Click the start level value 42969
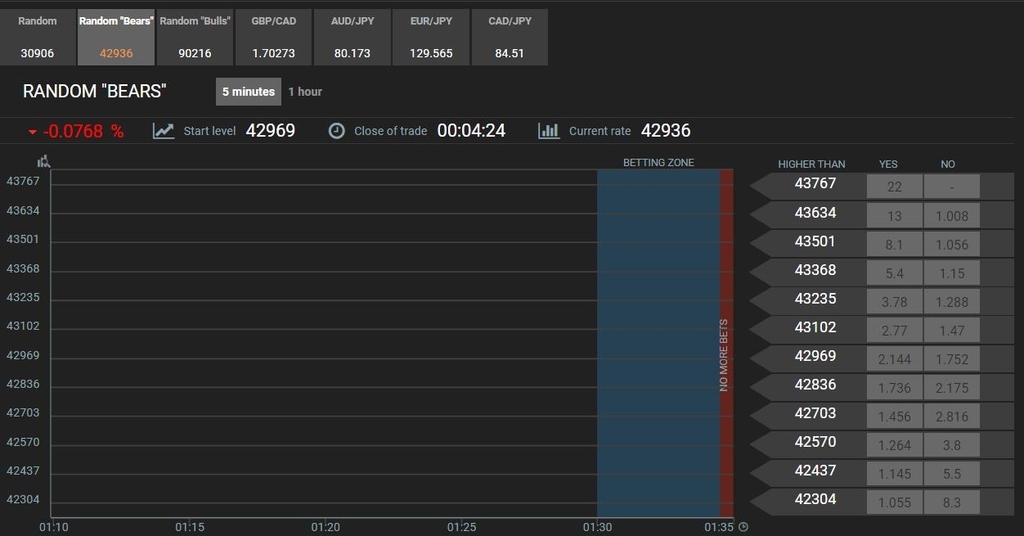The width and height of the screenshot is (1024, 536). (270, 131)
